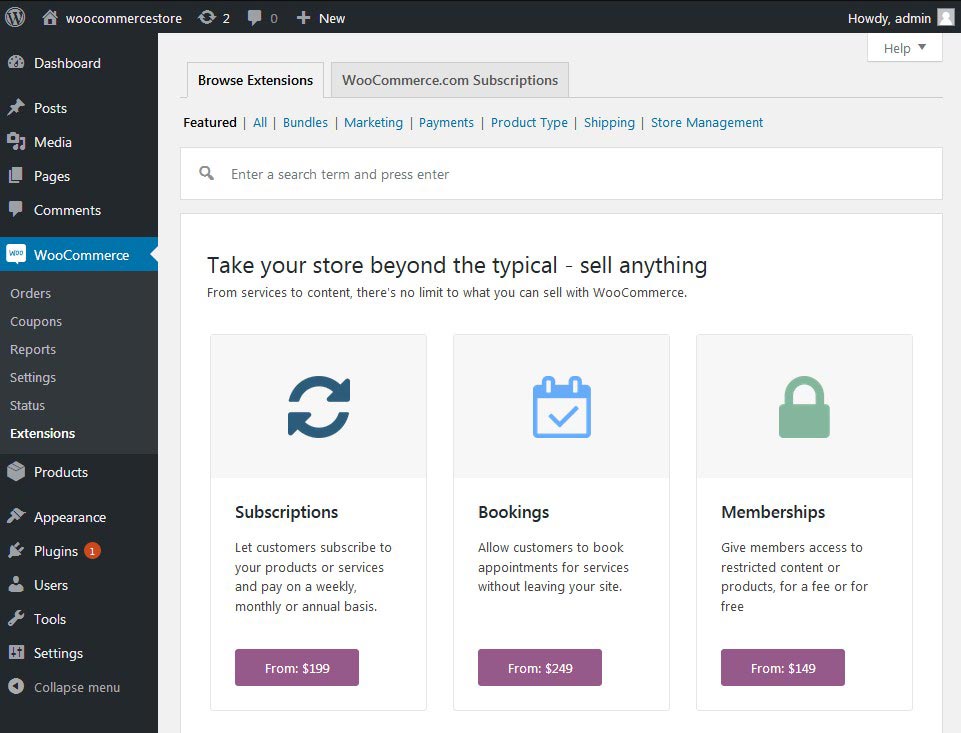Click the Bookings calendar icon
This screenshot has height=733, width=961.
tap(561, 405)
